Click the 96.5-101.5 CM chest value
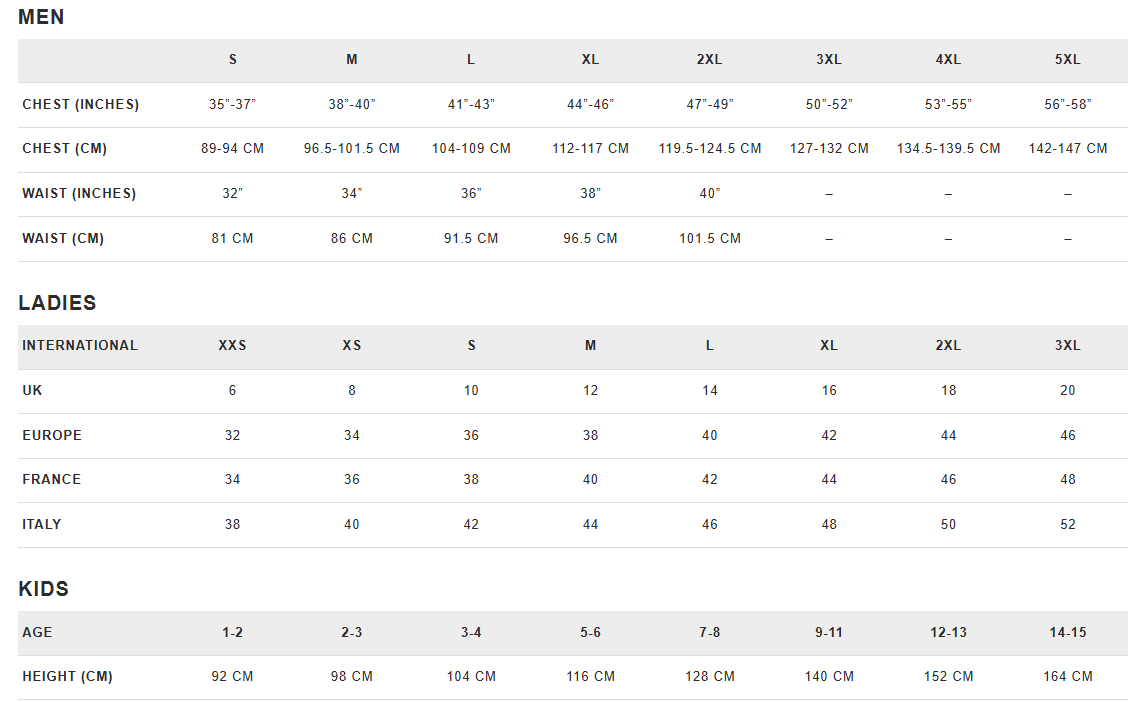 coord(352,148)
